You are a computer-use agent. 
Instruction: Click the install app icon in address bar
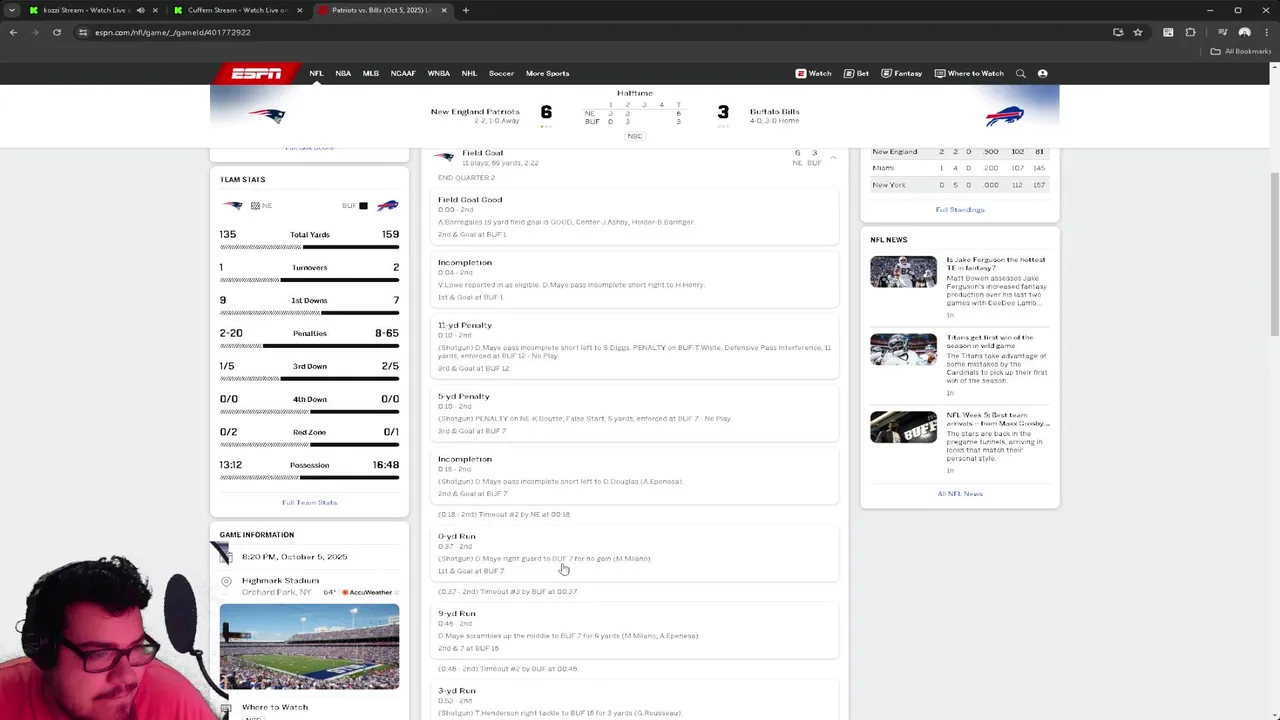[x=1118, y=32]
